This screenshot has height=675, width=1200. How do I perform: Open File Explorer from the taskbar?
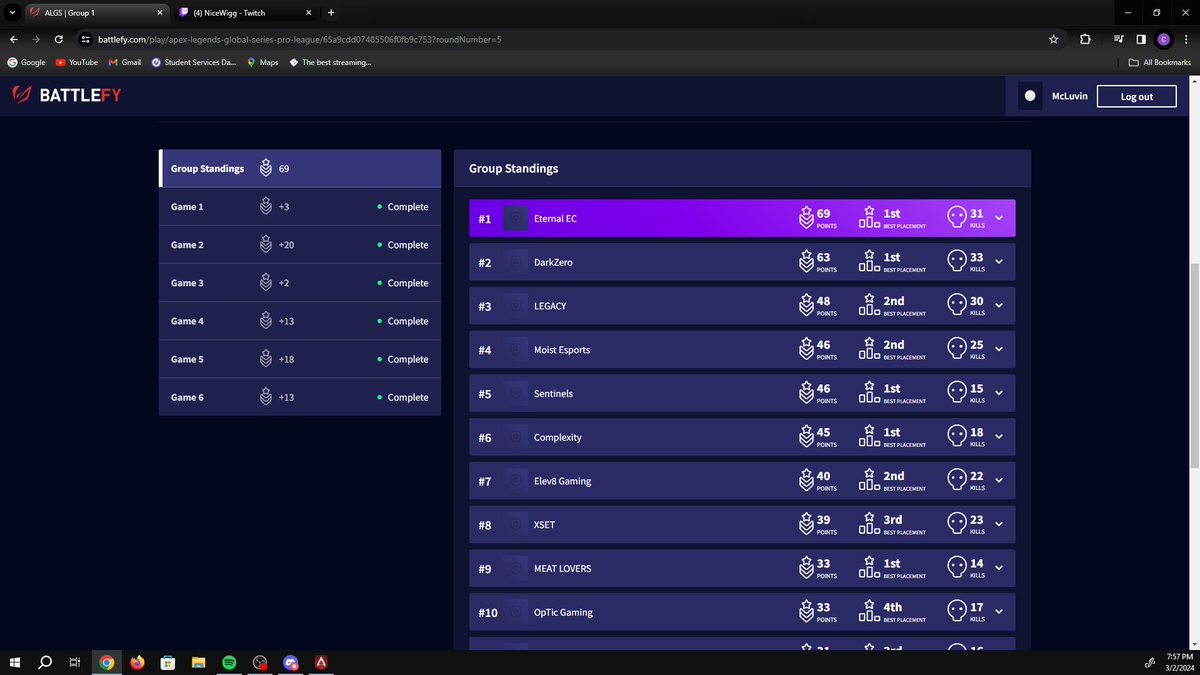coord(198,662)
